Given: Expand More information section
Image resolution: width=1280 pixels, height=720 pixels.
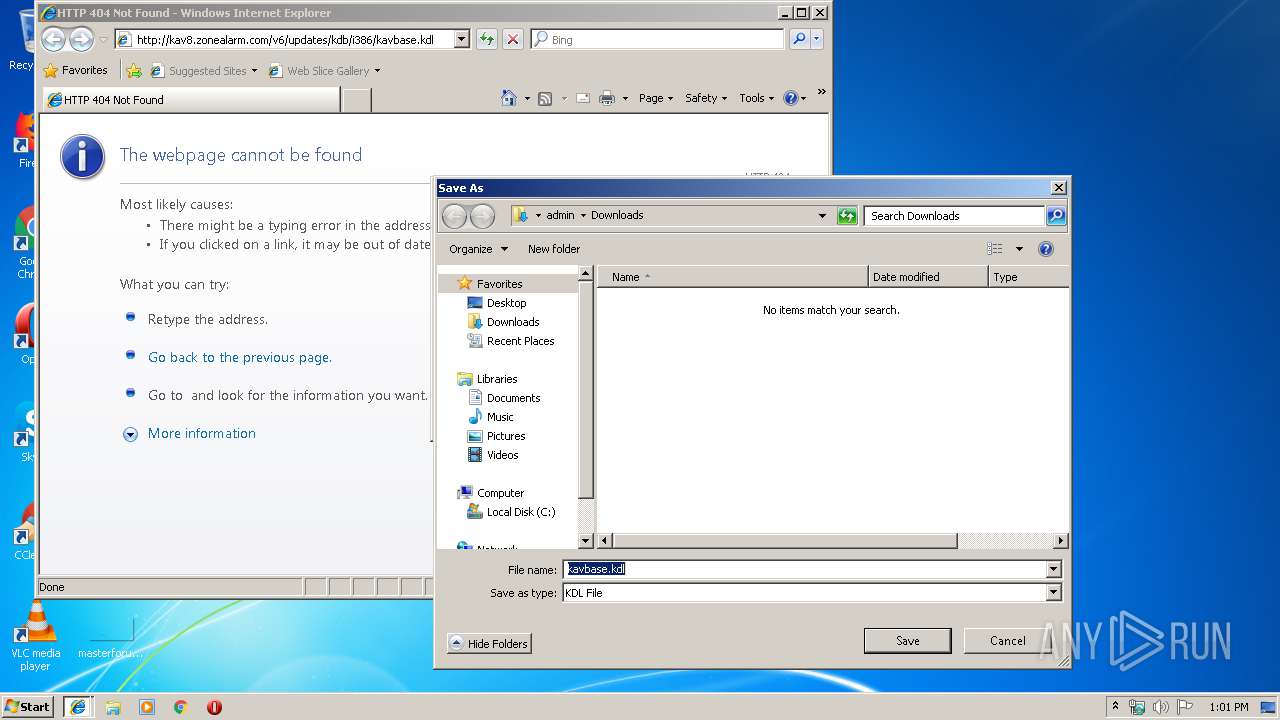Looking at the screenshot, I should pos(190,433).
